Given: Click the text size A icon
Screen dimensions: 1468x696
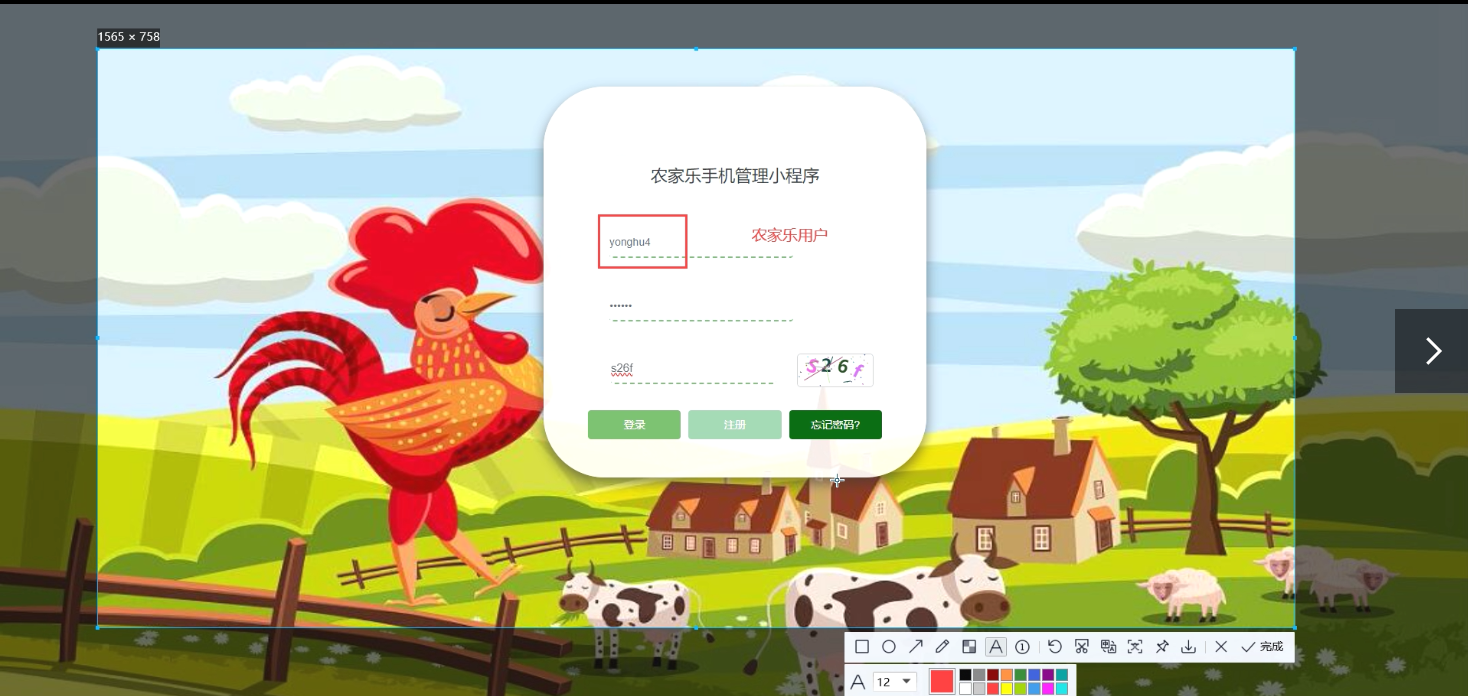Looking at the screenshot, I should pos(858,682).
